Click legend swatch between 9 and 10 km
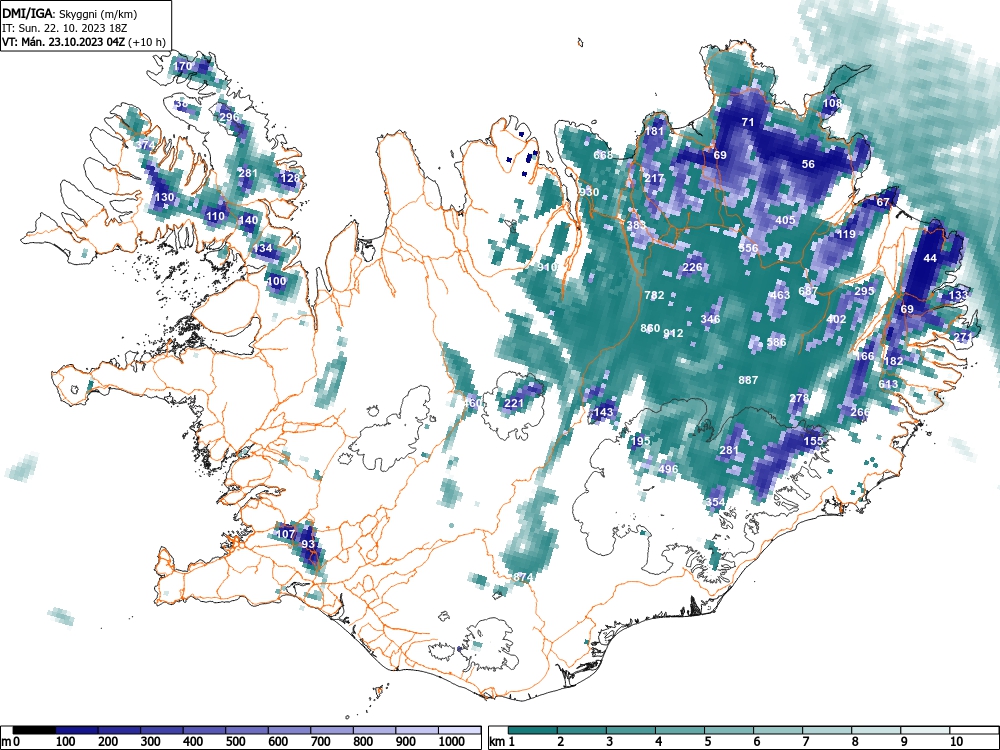 [x=926, y=730]
